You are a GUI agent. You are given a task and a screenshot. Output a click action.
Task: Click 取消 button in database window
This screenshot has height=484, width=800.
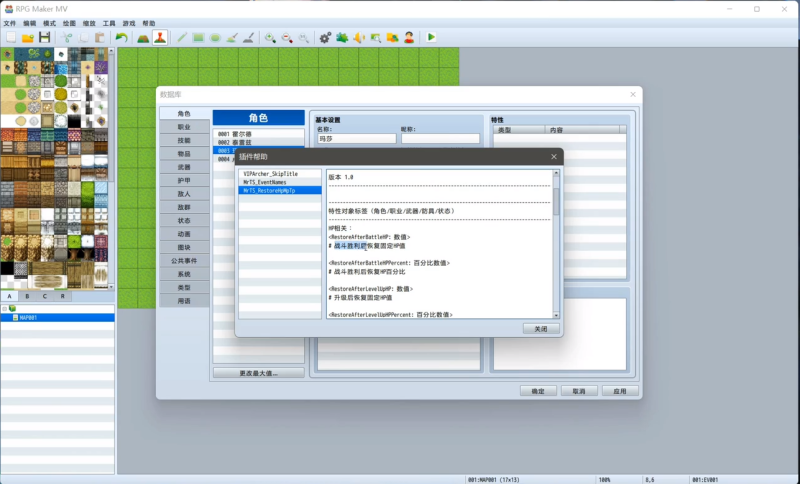579,391
